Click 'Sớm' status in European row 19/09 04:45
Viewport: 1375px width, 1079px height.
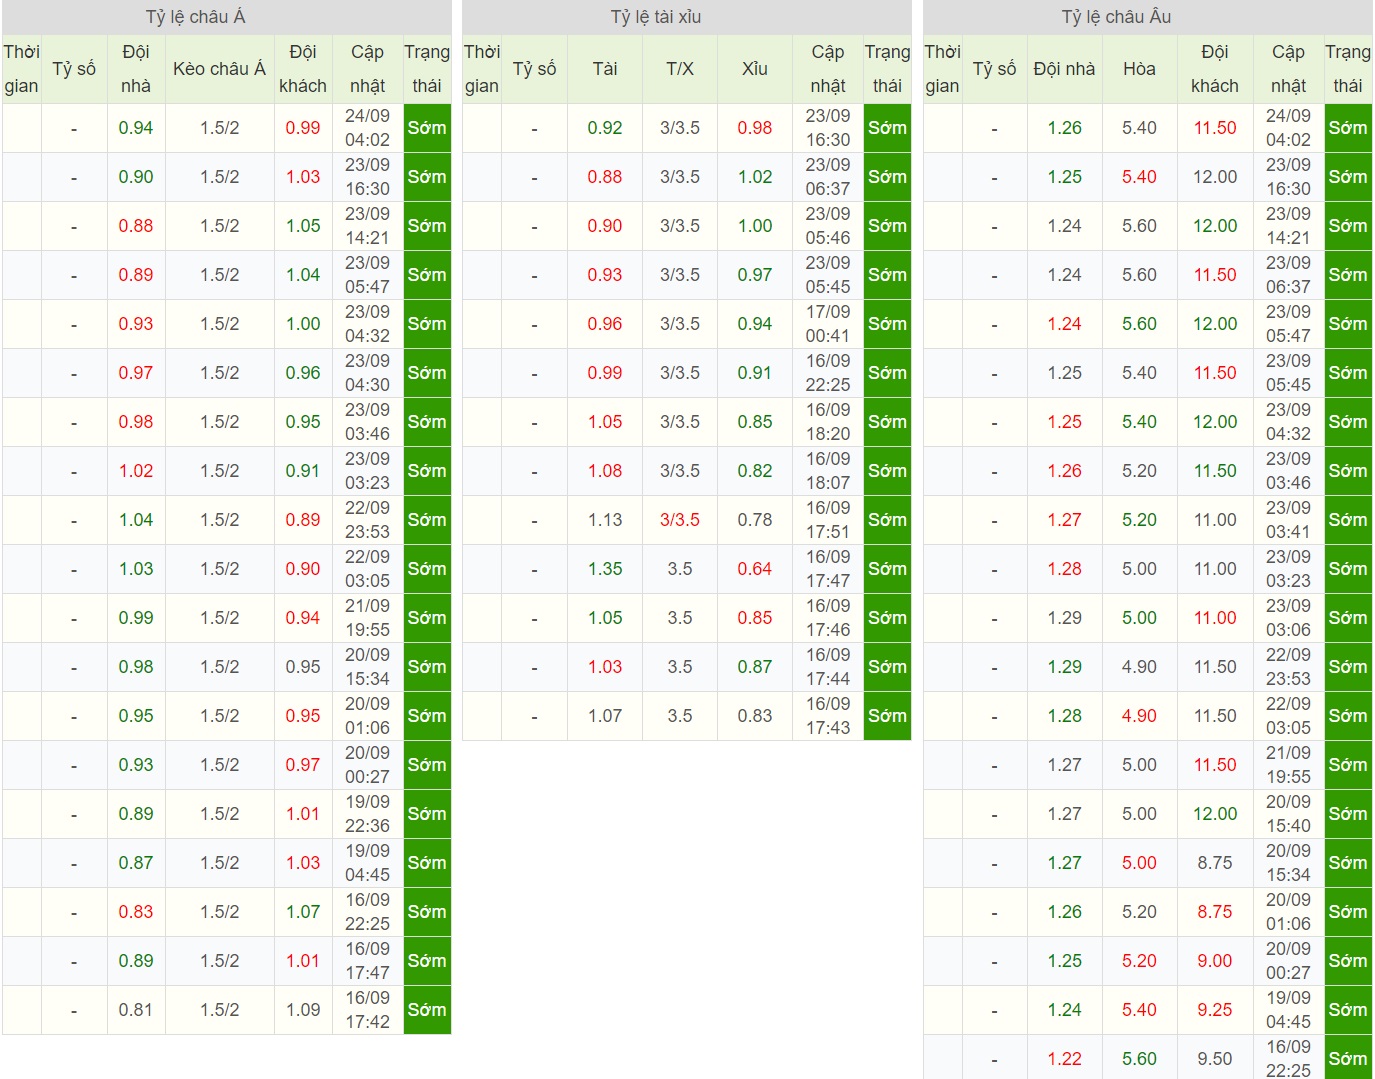[1348, 1010]
